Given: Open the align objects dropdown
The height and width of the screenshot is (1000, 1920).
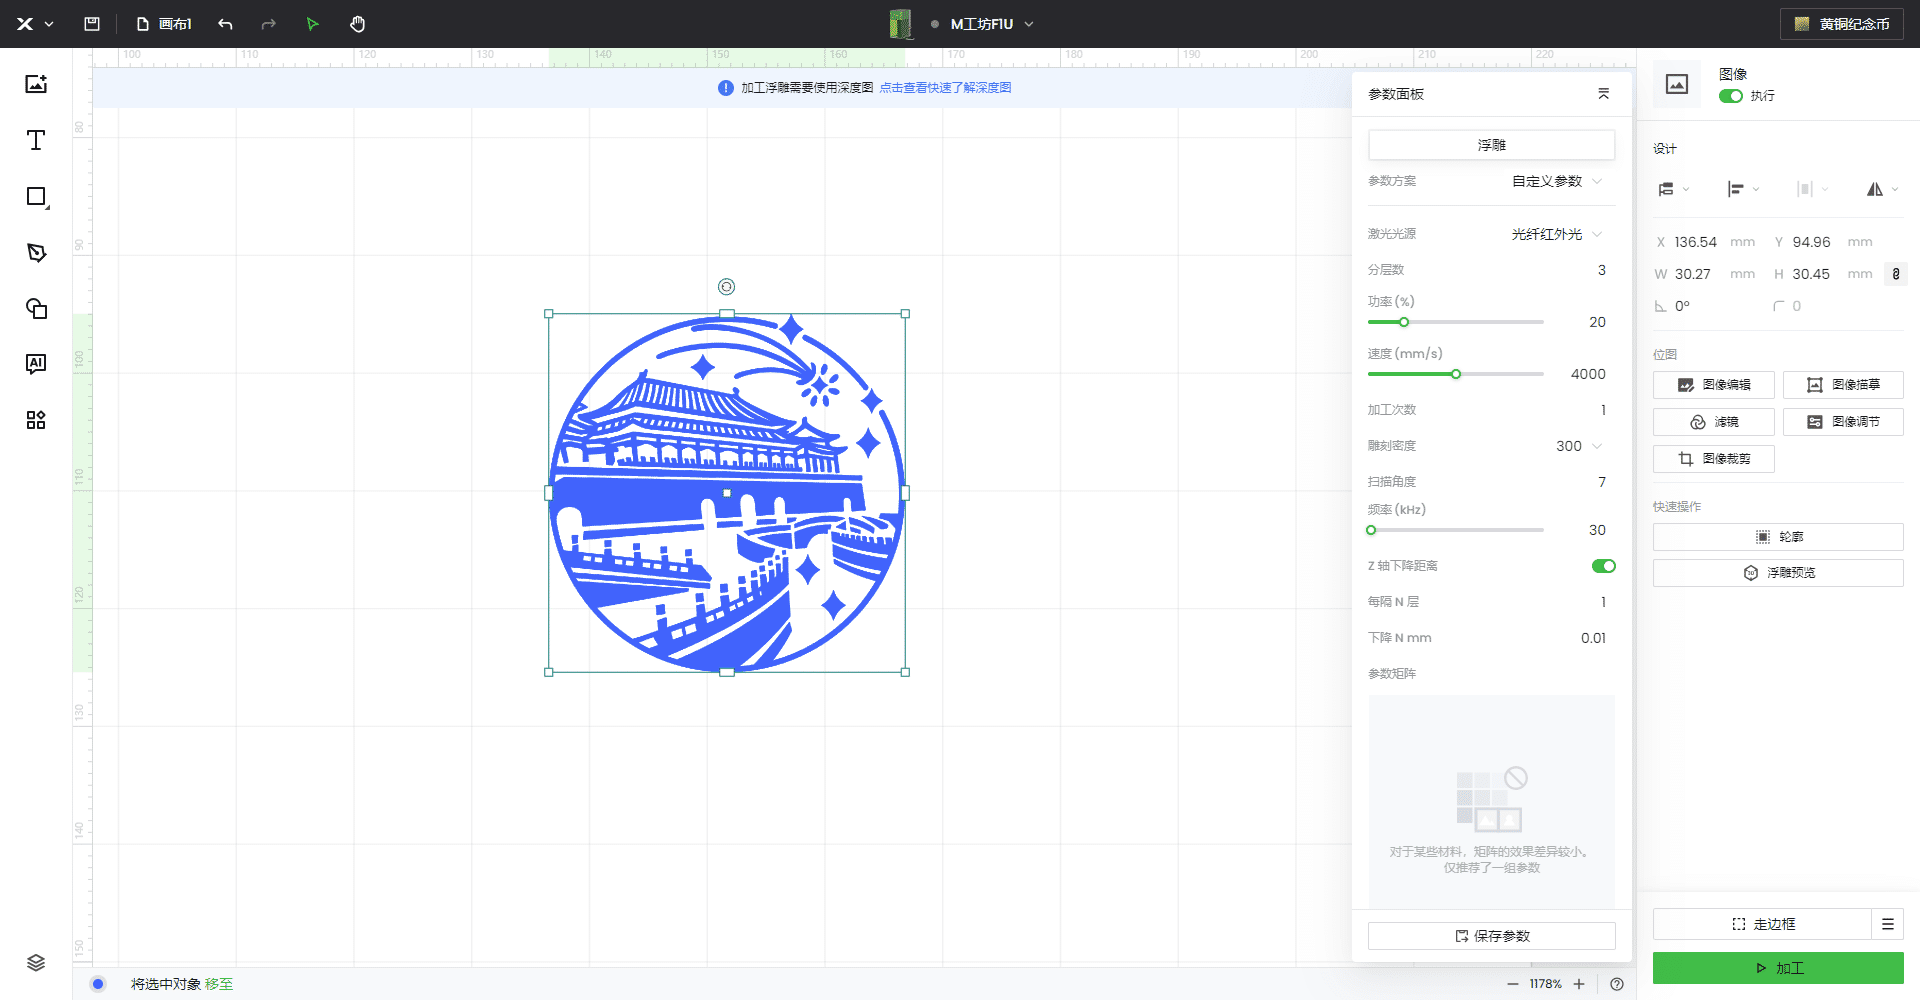Looking at the screenshot, I should click(x=1743, y=189).
